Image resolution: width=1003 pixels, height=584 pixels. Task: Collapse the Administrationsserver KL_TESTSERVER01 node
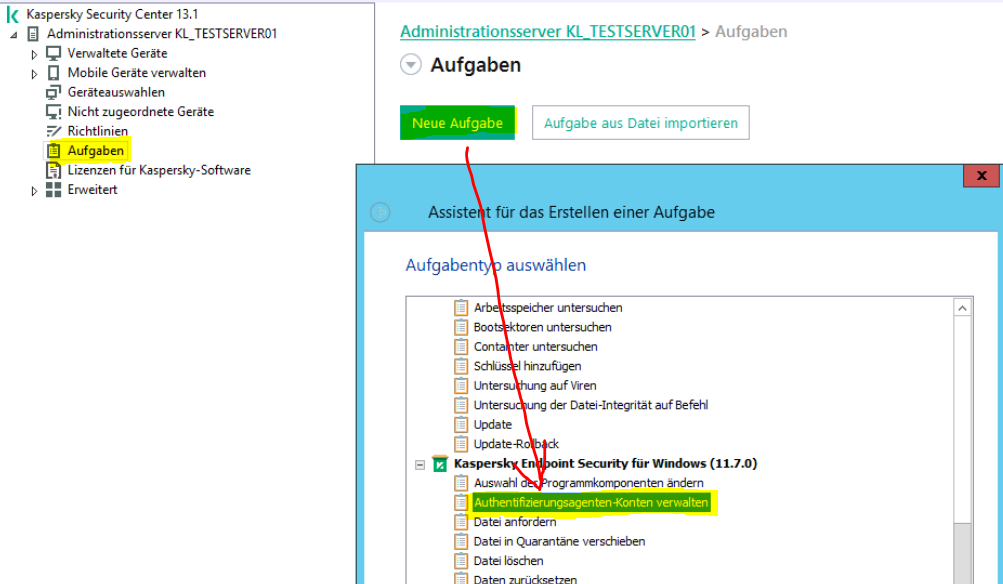click(14, 35)
